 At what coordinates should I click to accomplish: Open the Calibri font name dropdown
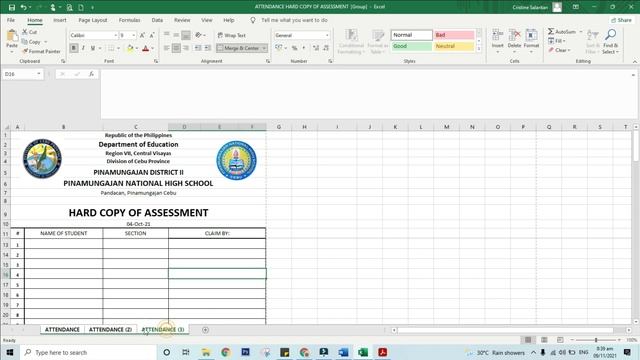coord(116,36)
